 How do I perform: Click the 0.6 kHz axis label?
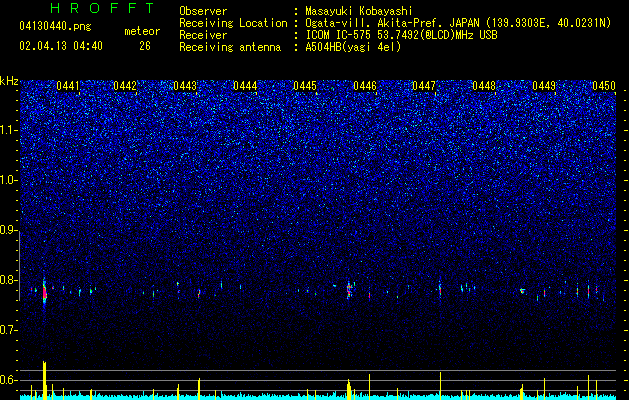(8, 380)
